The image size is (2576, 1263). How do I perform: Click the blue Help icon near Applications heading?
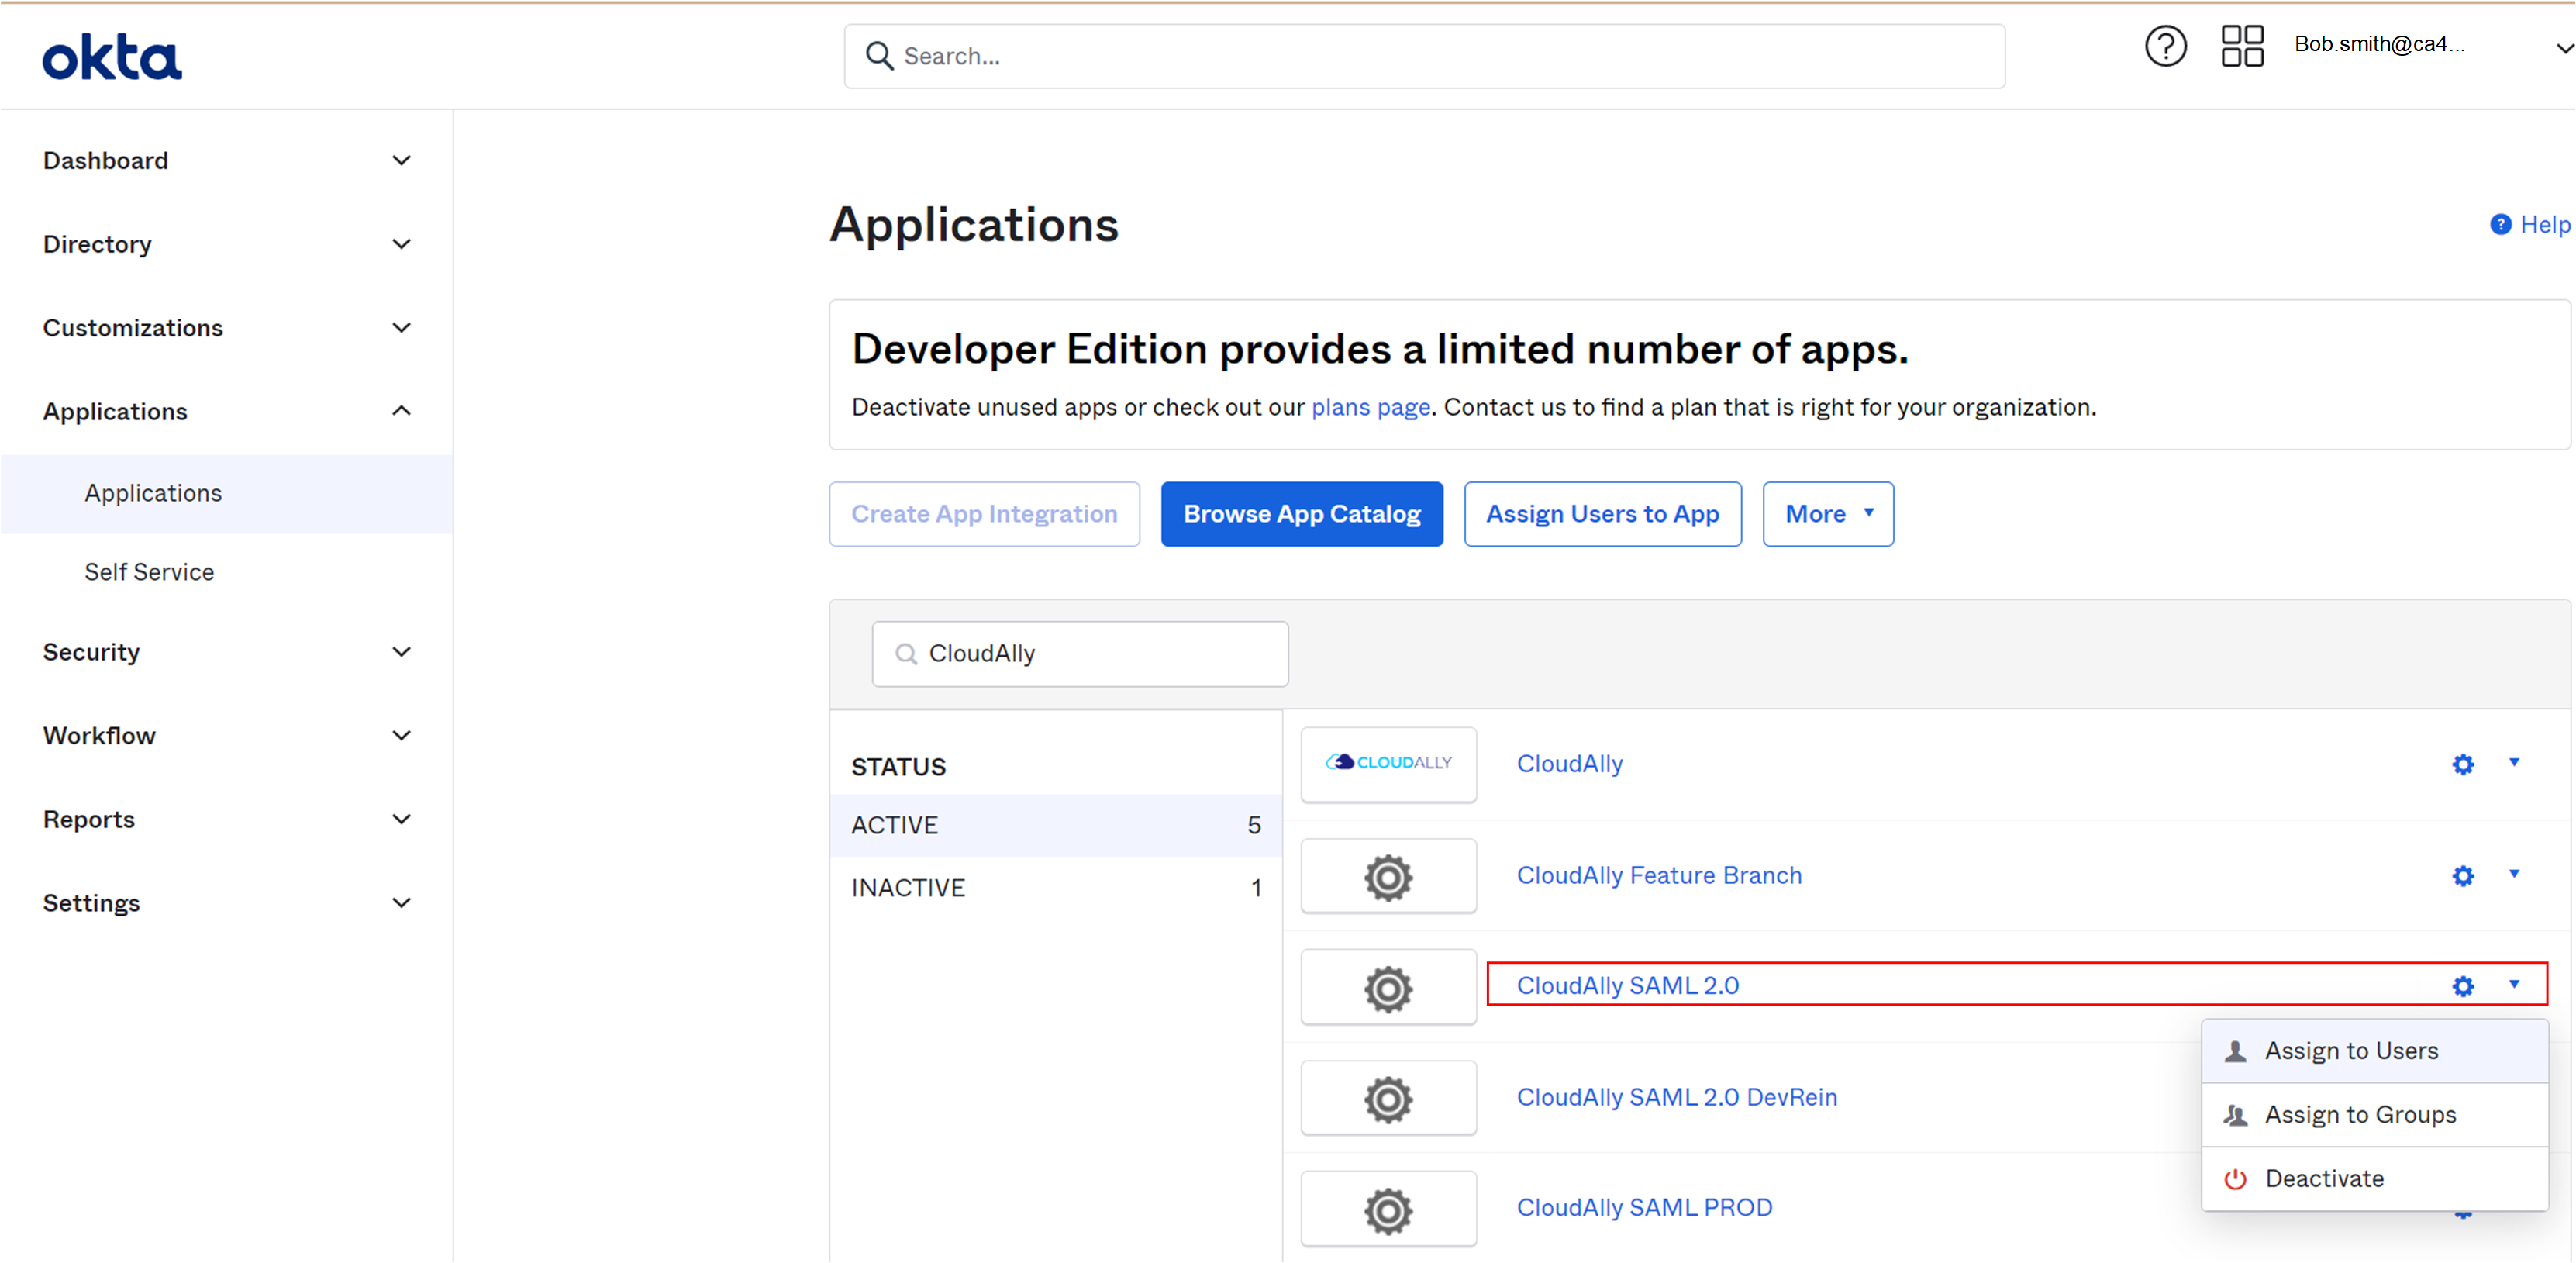click(x=2503, y=224)
